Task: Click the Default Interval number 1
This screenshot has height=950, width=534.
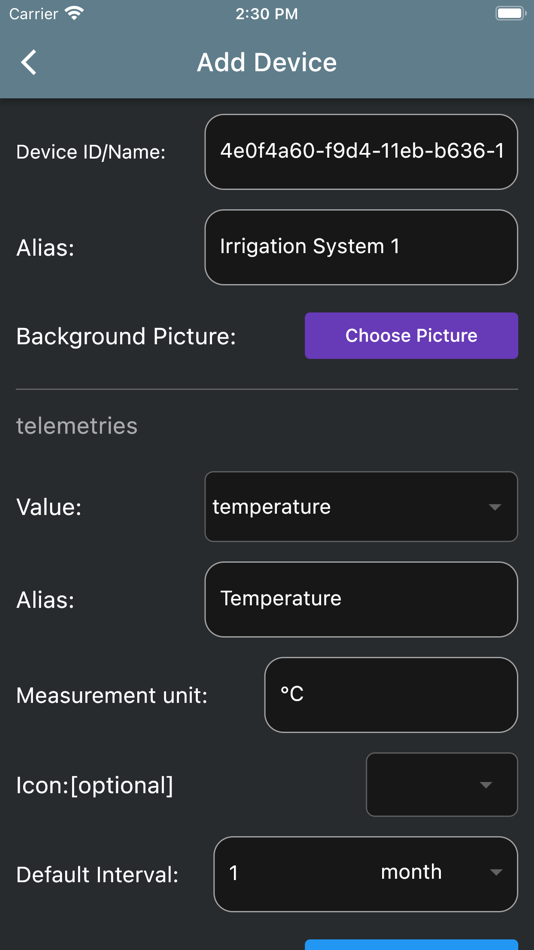Action: tap(234, 873)
